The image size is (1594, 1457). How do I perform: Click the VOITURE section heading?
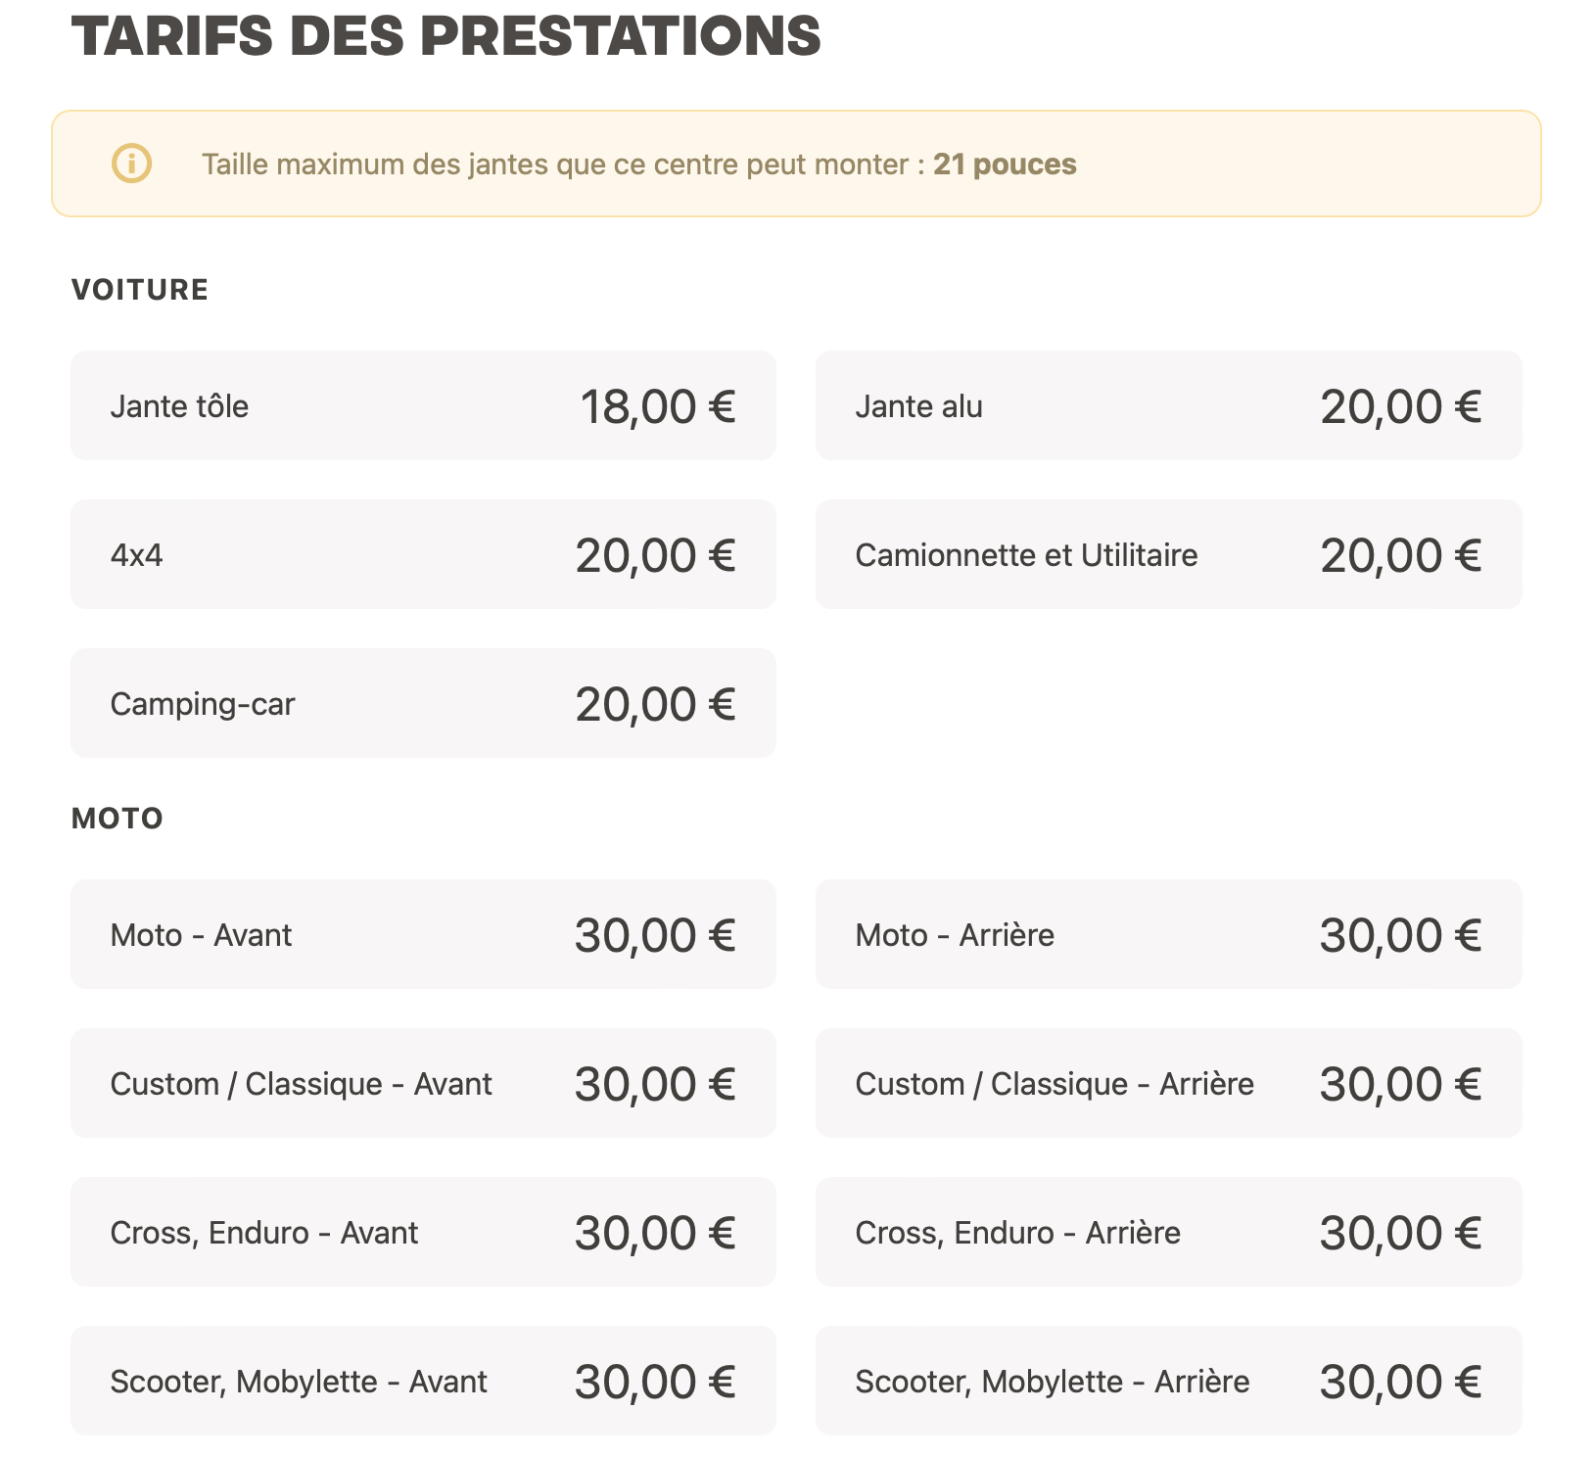(140, 290)
